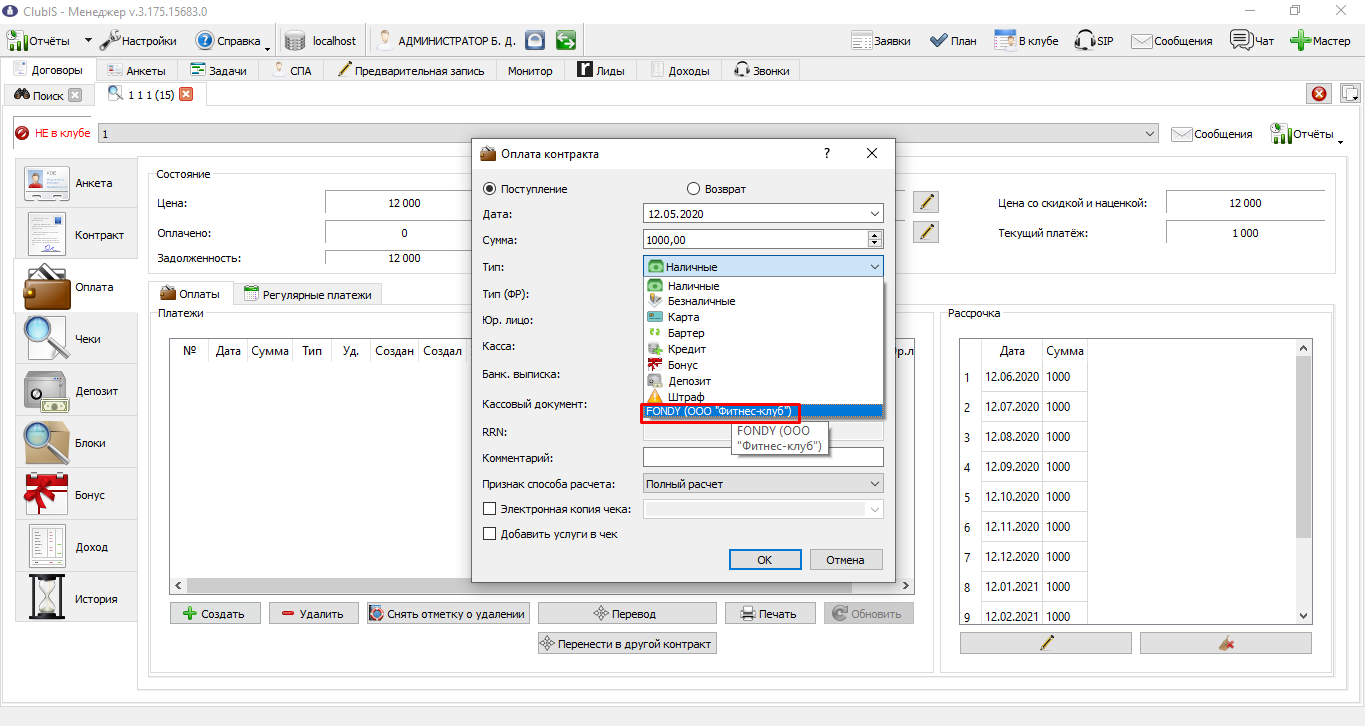Open the client selector dropdown showing 1

(x=628, y=133)
